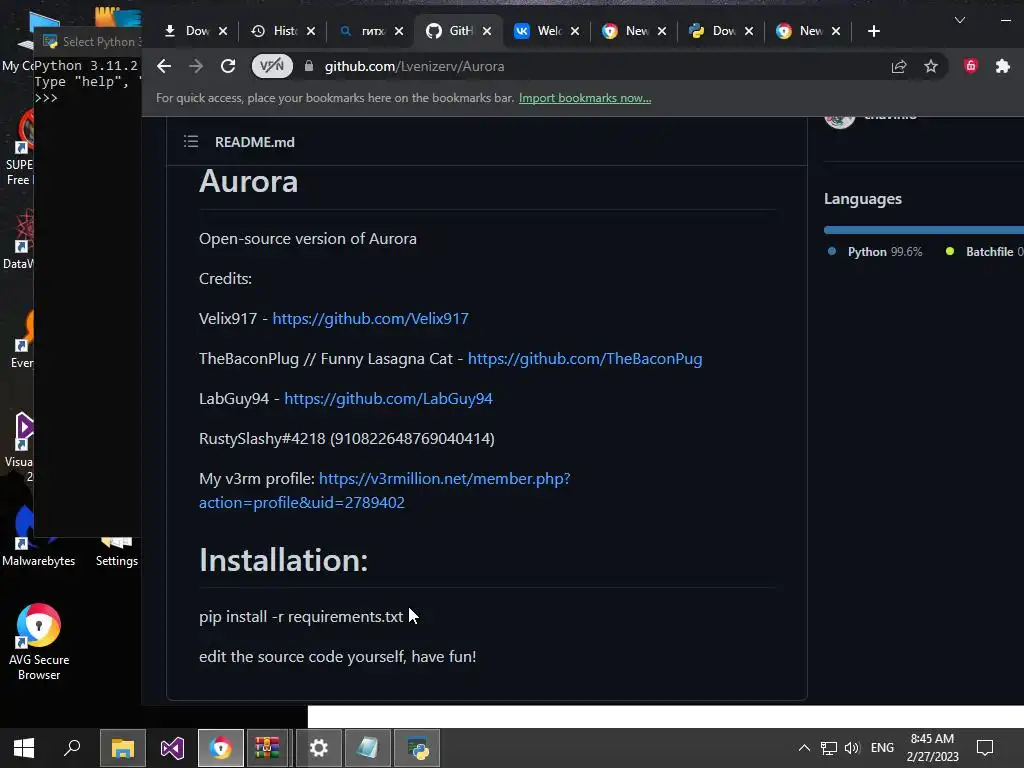Open the Velix917 GitHub link
This screenshot has width=1024, height=768.
click(x=370, y=319)
